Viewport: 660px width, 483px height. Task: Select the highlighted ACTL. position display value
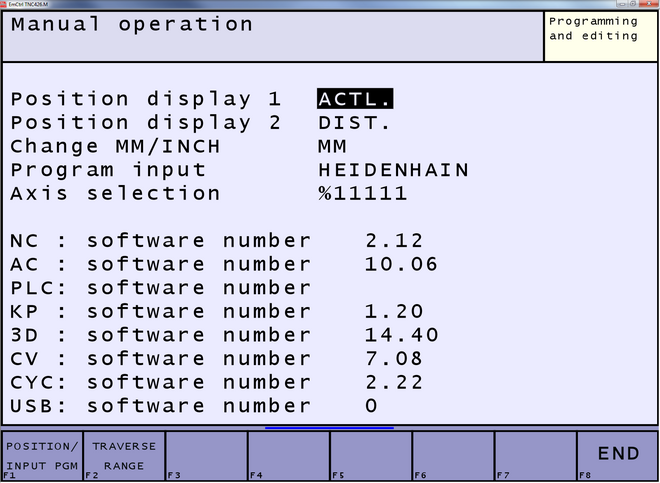355,99
